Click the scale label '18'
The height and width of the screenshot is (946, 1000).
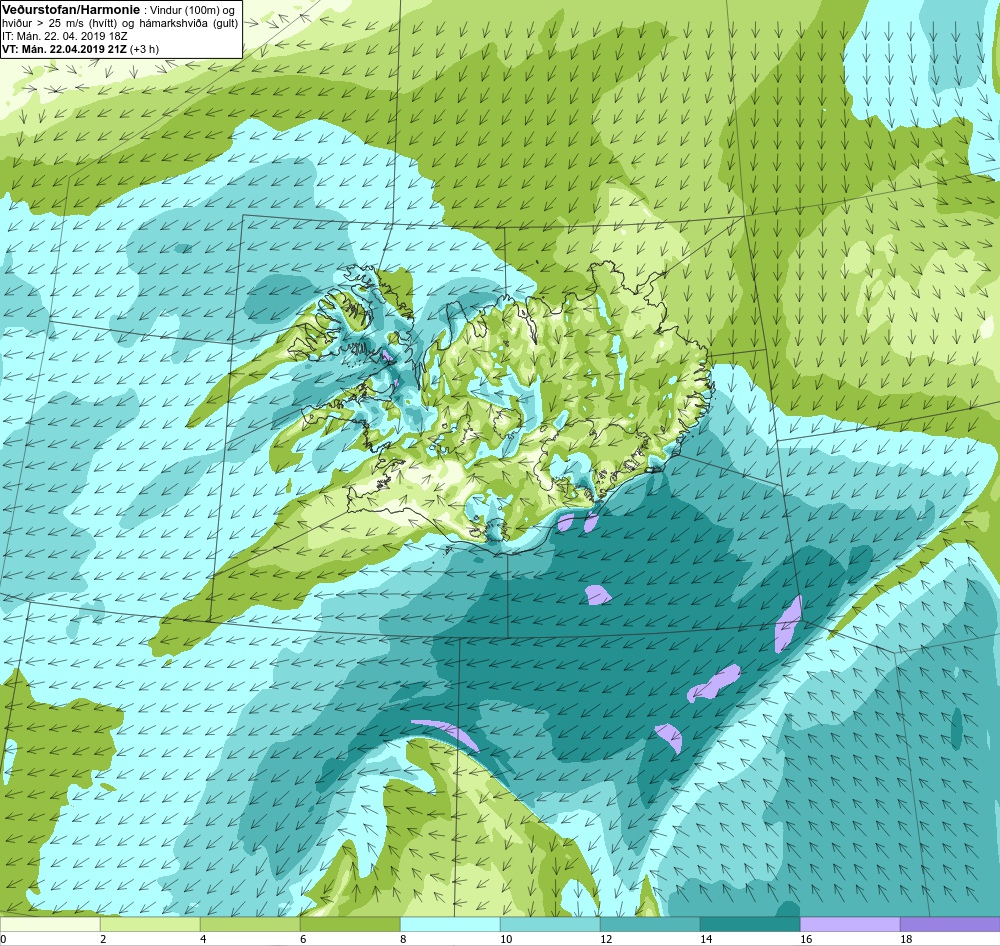pyautogui.click(x=906, y=939)
